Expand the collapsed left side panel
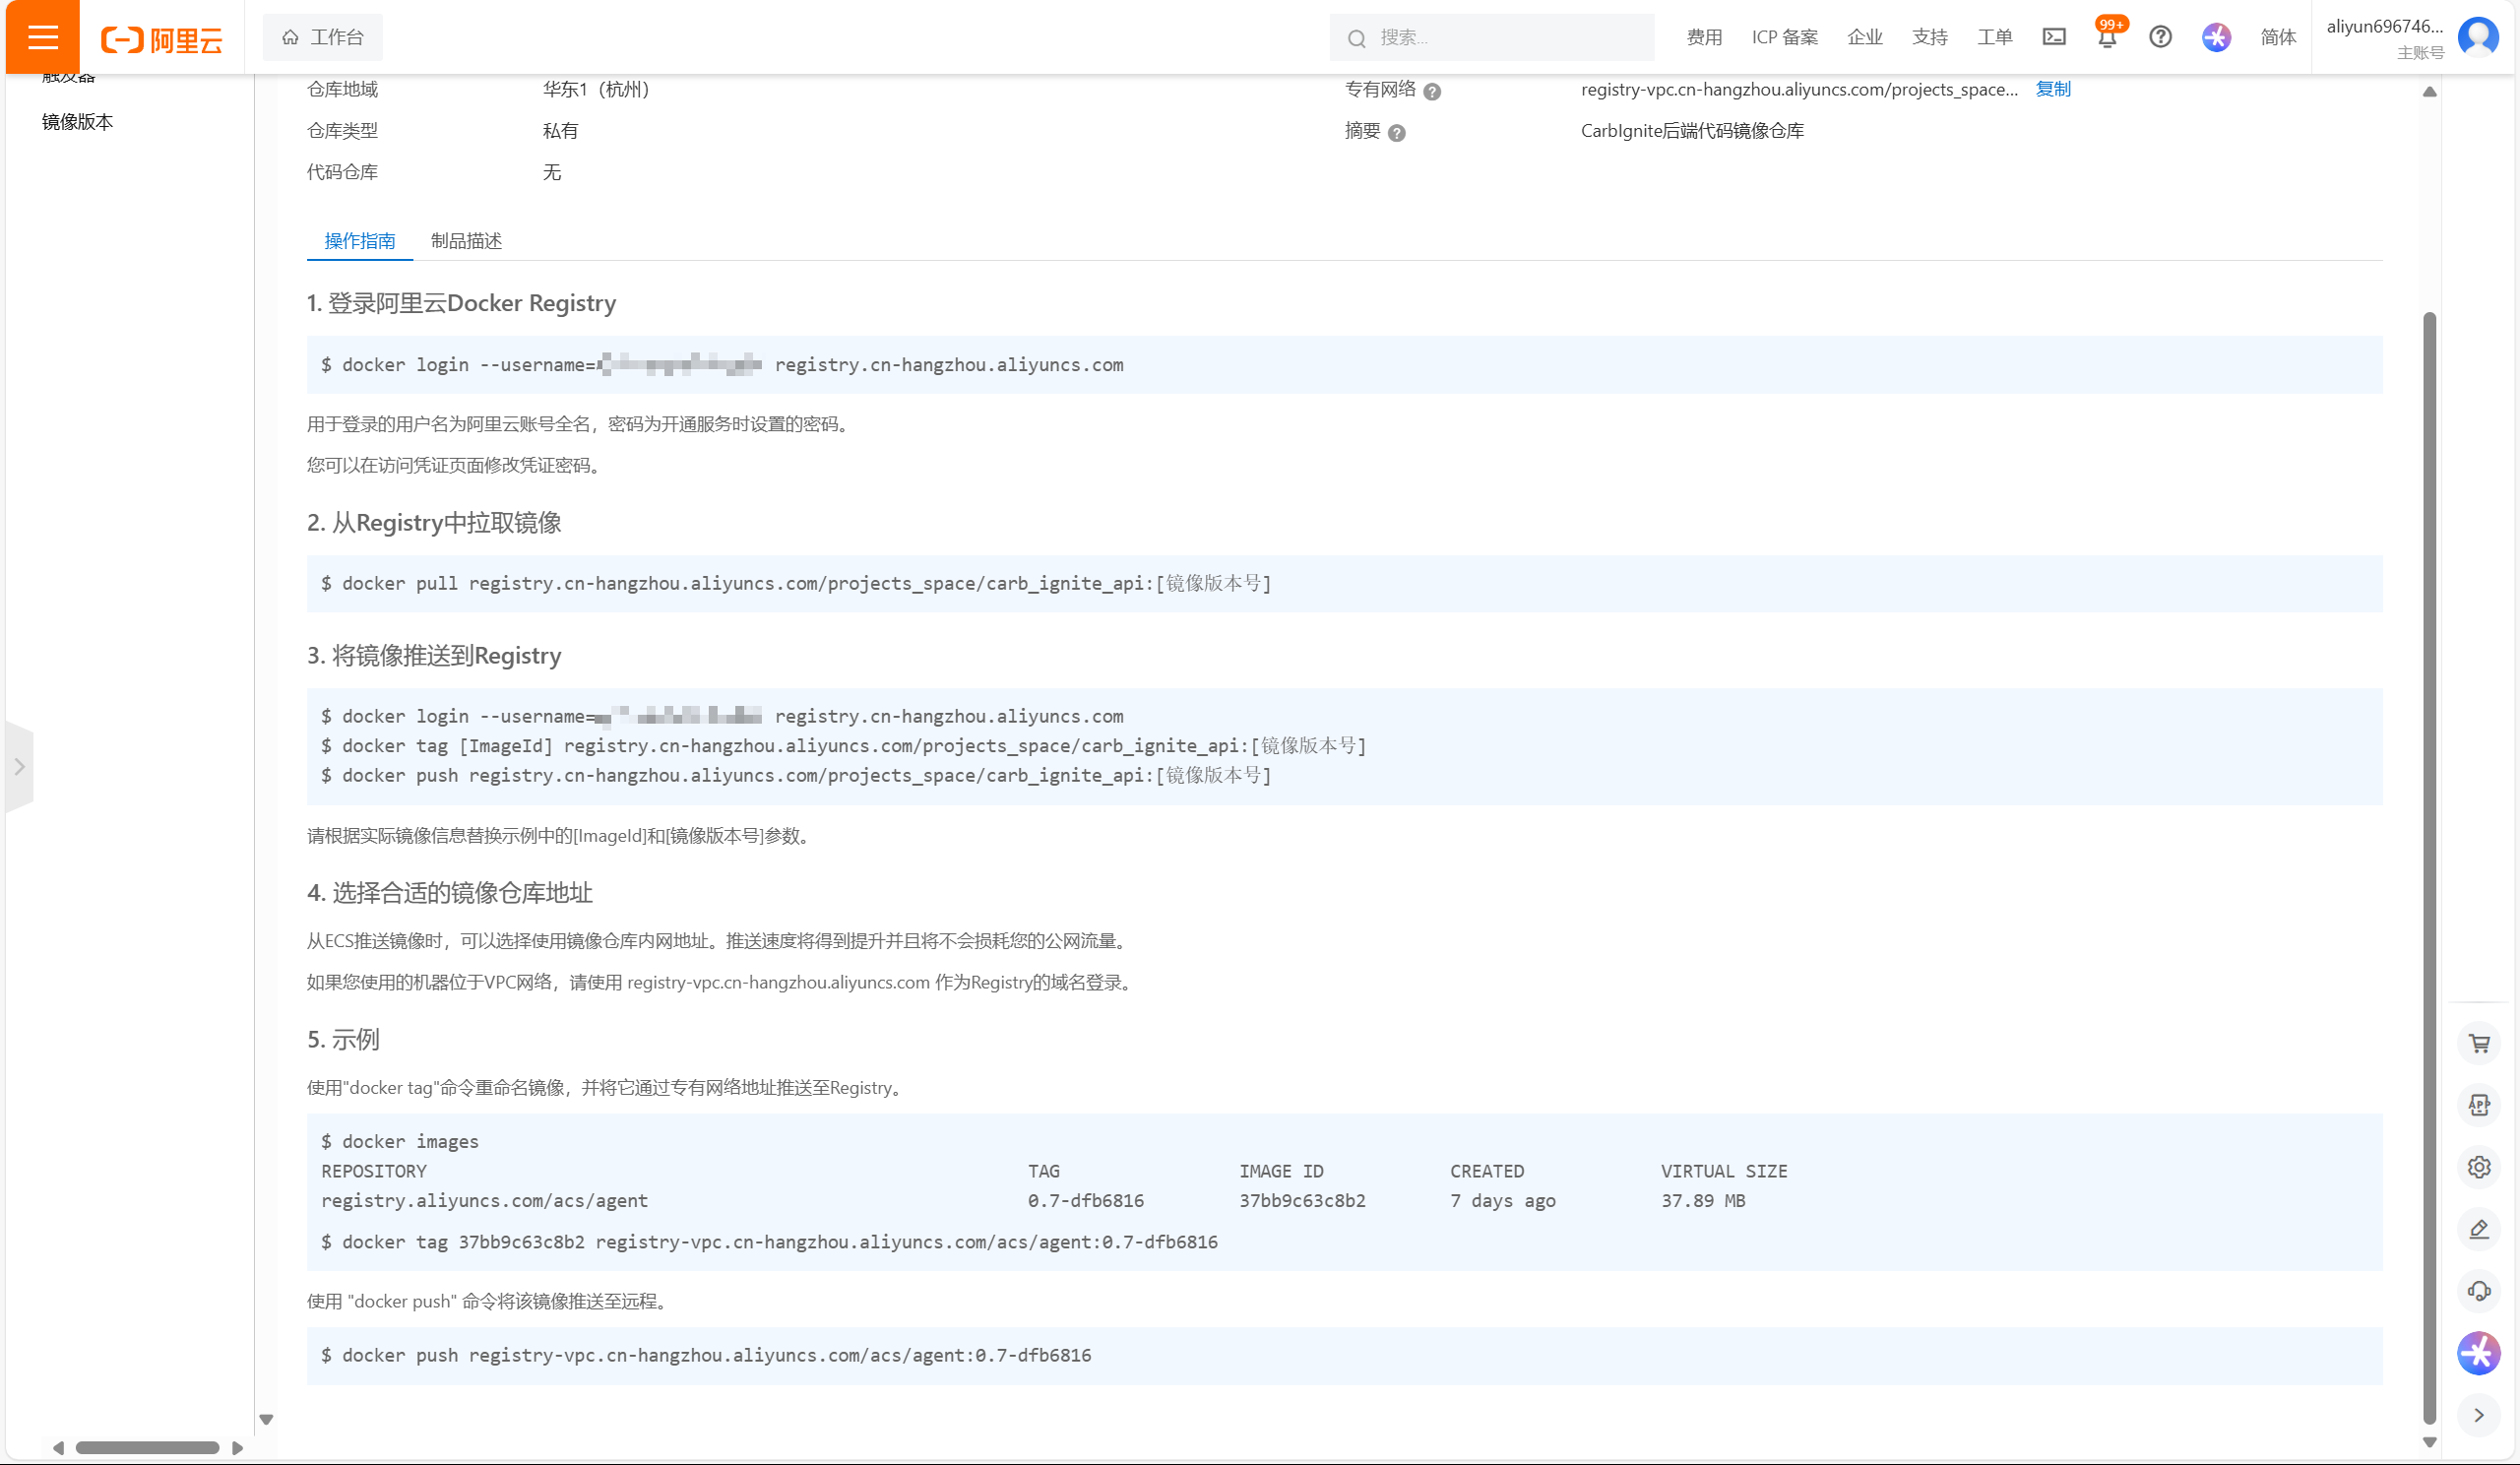Screen dimensions: 2520x1465 pyautogui.click(x=19, y=767)
